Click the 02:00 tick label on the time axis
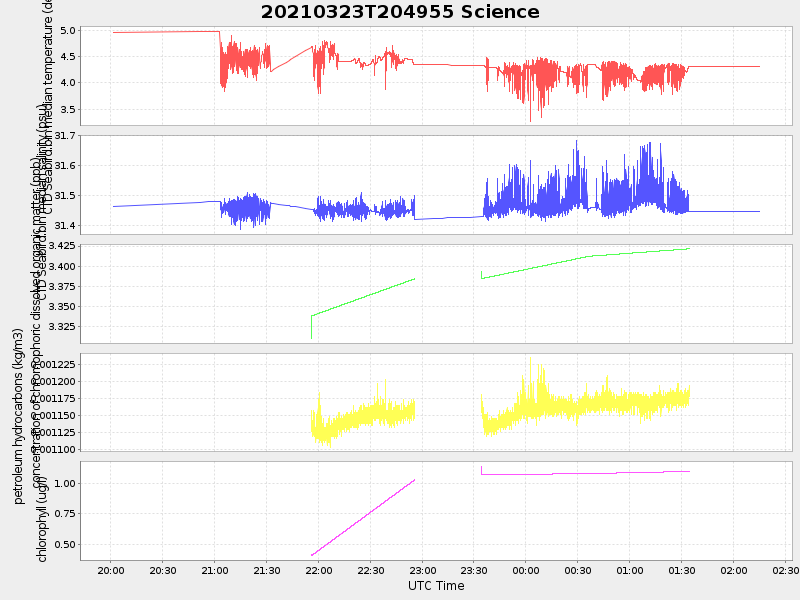 click(734, 571)
